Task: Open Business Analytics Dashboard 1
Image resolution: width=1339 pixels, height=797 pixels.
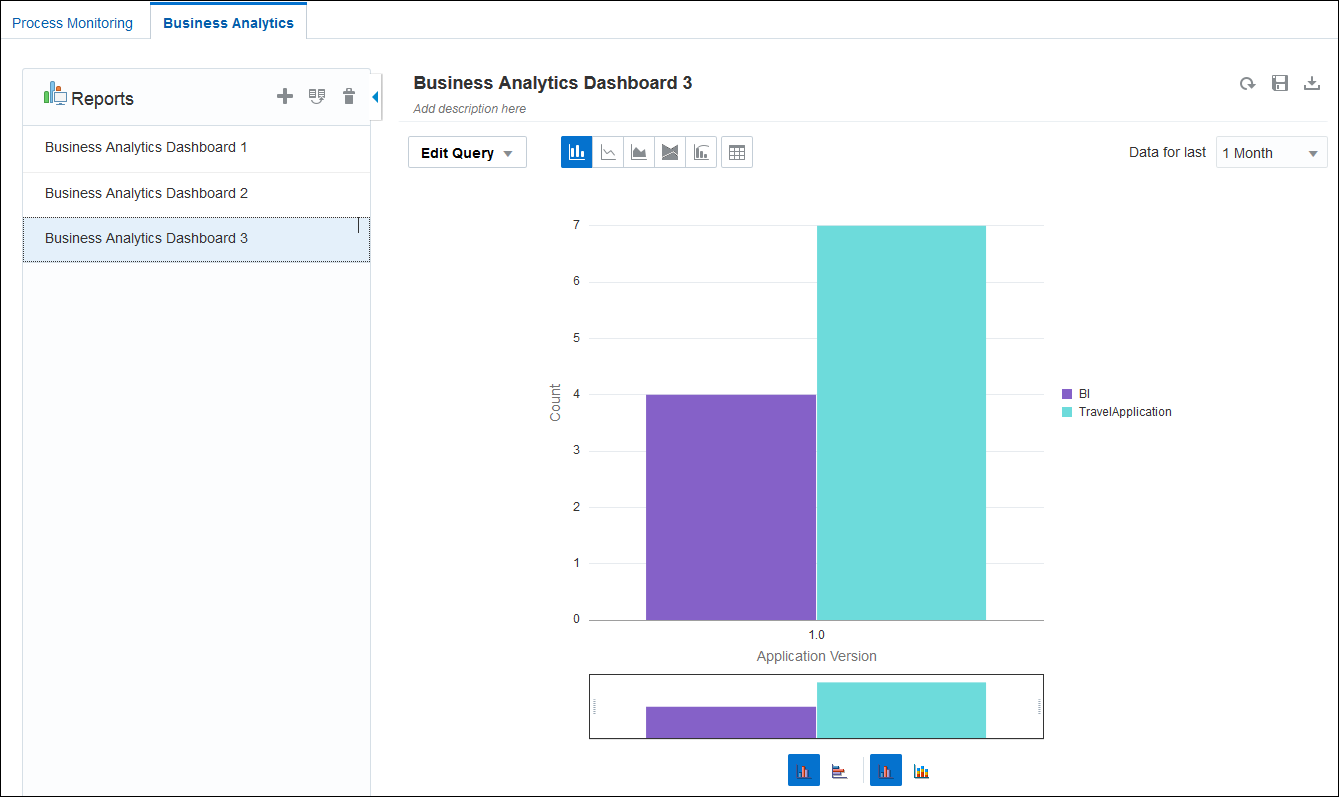Action: coord(146,147)
